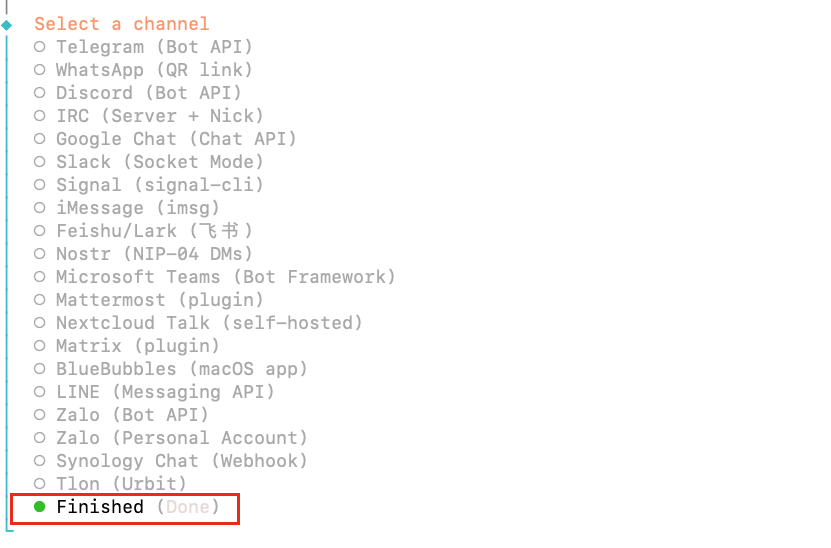Screen dimensions: 831x548
Task: Select BlueBubbles (macOS app) option
Action: point(181,369)
